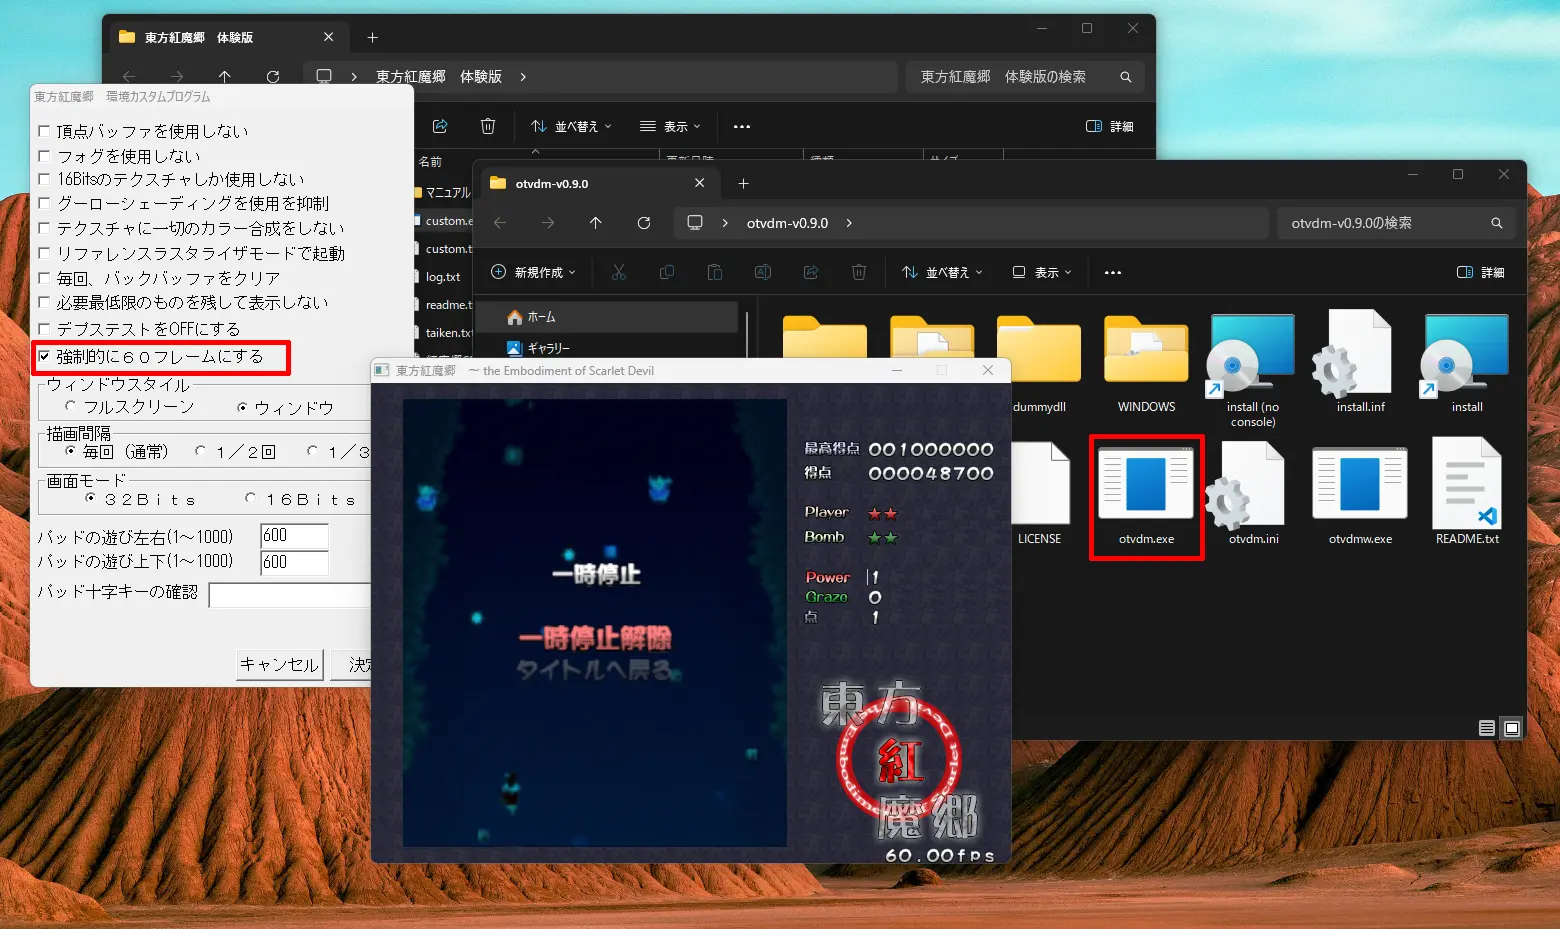
Task: Expand the 新規作成 dropdown
Action: pyautogui.click(x=534, y=272)
